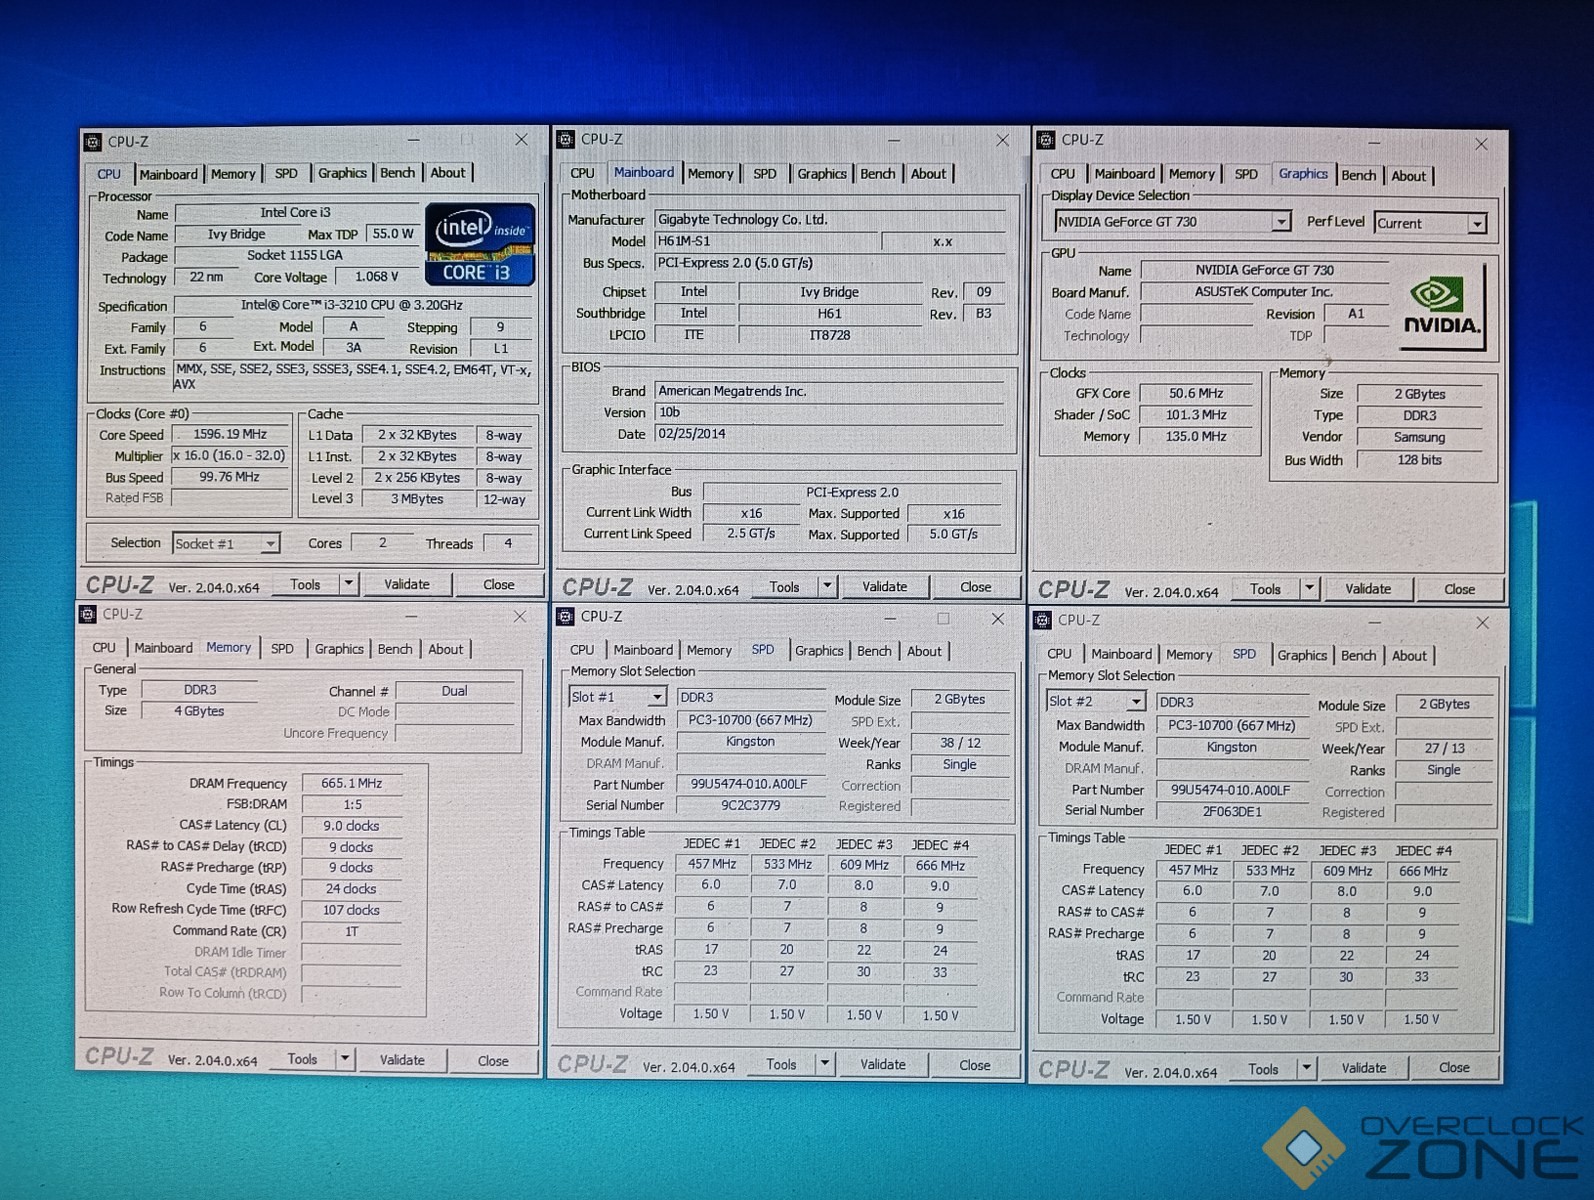
Task: Open the Slot #1 memory slot dropdown
Action: (656, 697)
